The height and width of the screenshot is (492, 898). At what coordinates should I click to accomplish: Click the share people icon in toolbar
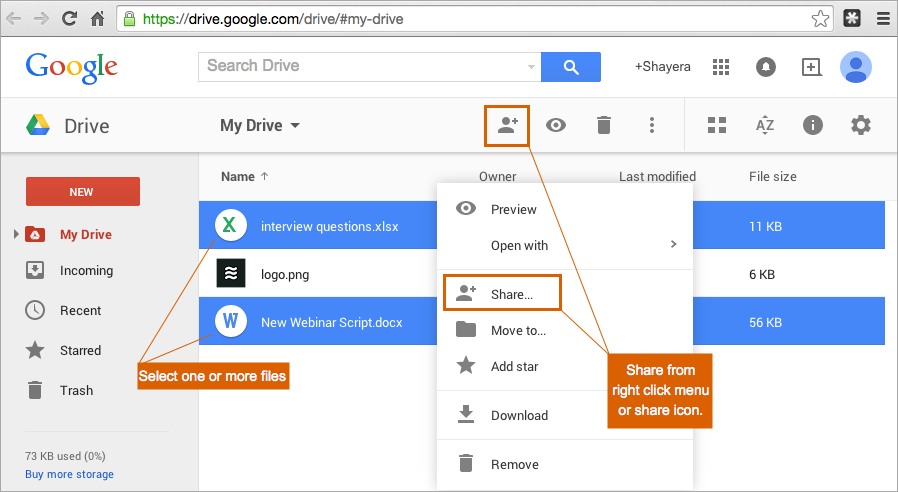point(507,125)
